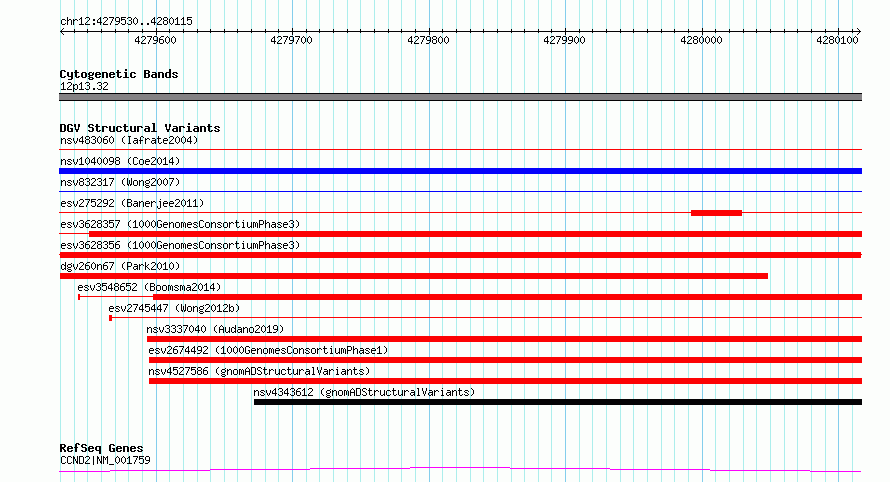Click ruler position 4280000
Viewport: 890px width, 482px height.
pos(702,40)
